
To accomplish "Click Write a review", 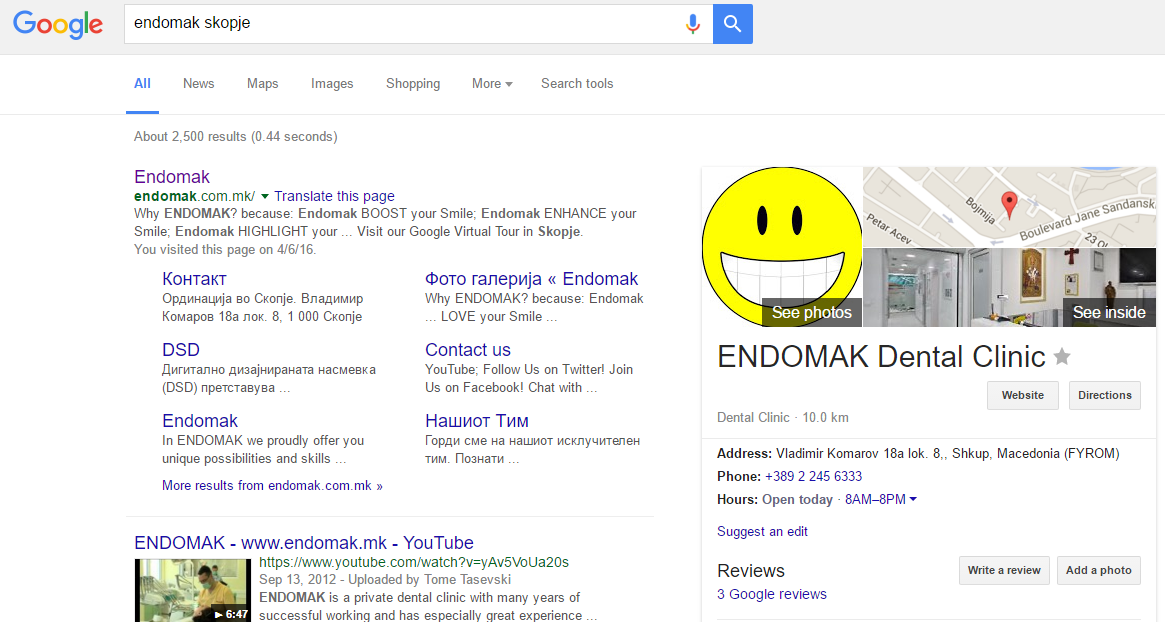I will click(x=1003, y=569).
